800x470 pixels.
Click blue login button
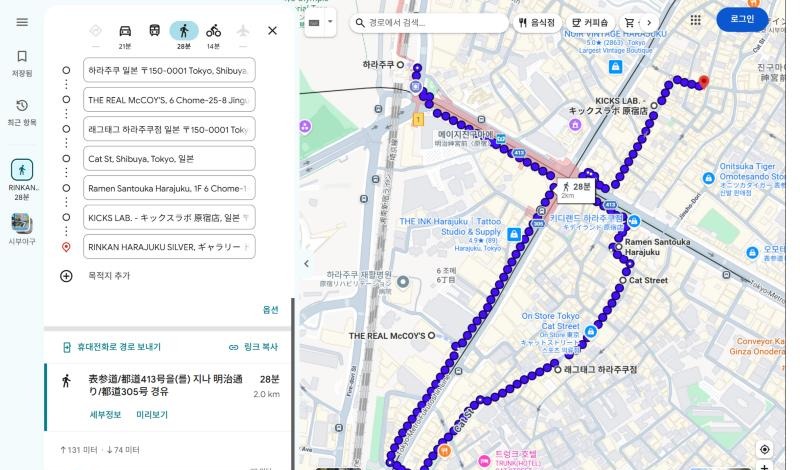742,19
